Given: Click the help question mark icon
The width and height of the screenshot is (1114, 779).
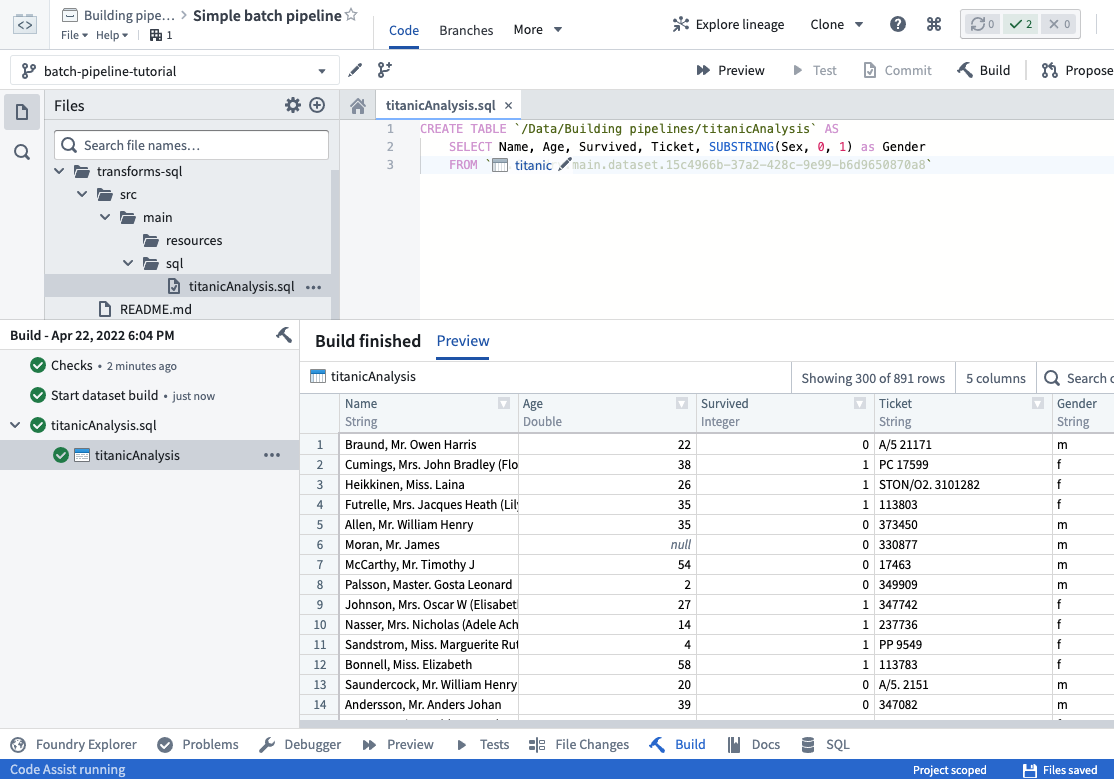Looking at the screenshot, I should tap(897, 24).
